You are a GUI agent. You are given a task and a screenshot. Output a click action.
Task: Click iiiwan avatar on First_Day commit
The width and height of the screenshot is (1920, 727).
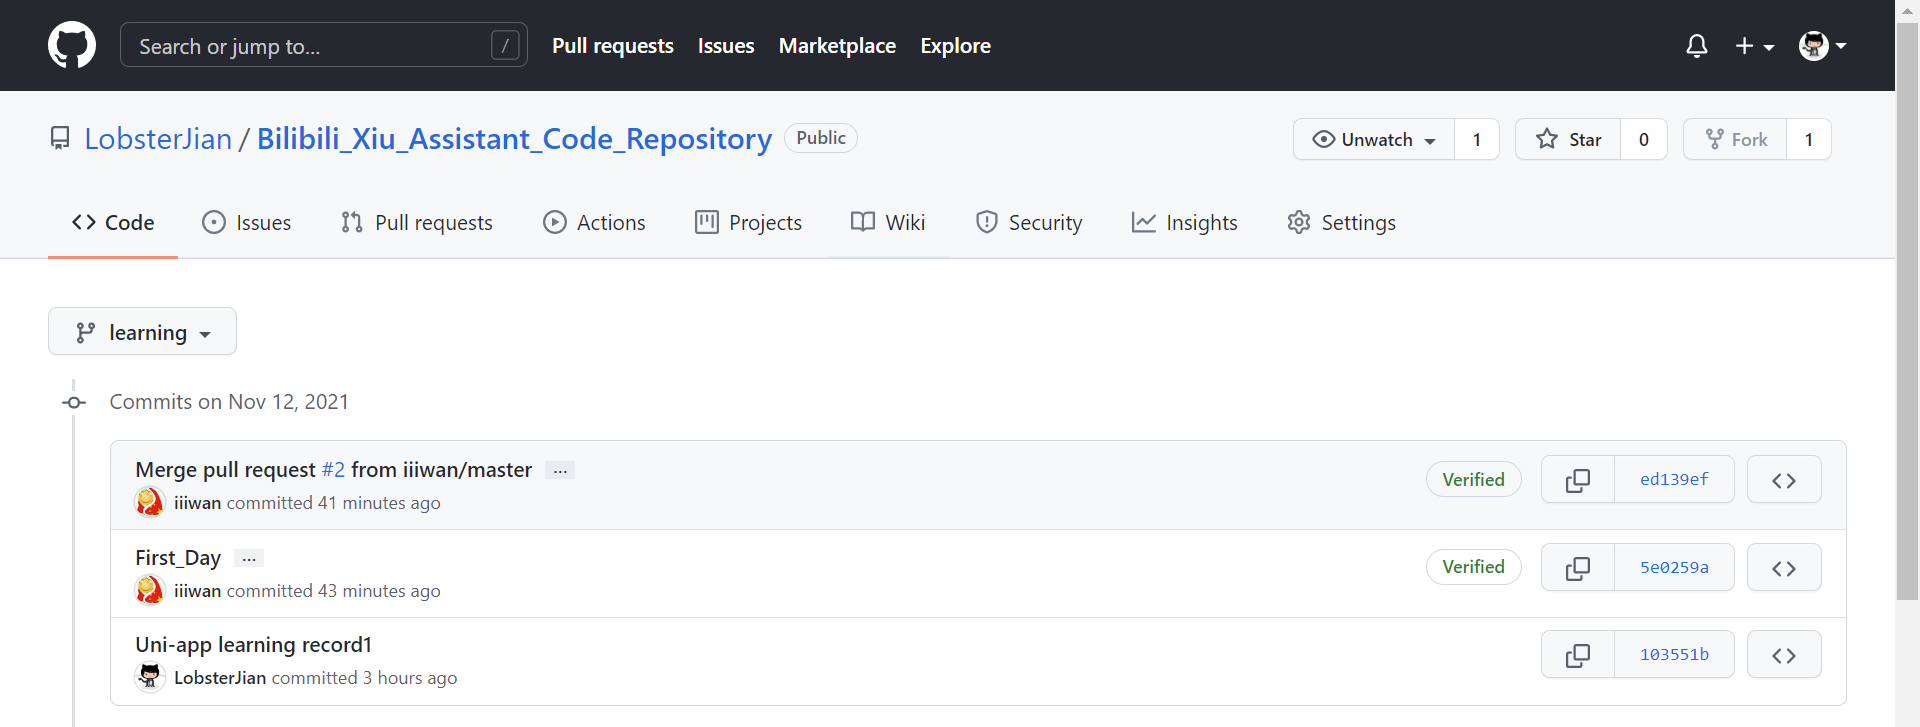(150, 591)
